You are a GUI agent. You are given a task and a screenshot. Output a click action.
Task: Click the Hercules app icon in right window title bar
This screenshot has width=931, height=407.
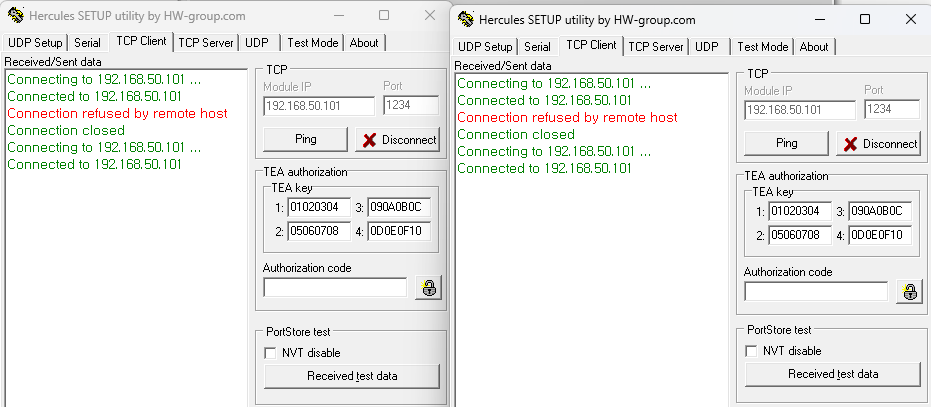click(x=466, y=20)
